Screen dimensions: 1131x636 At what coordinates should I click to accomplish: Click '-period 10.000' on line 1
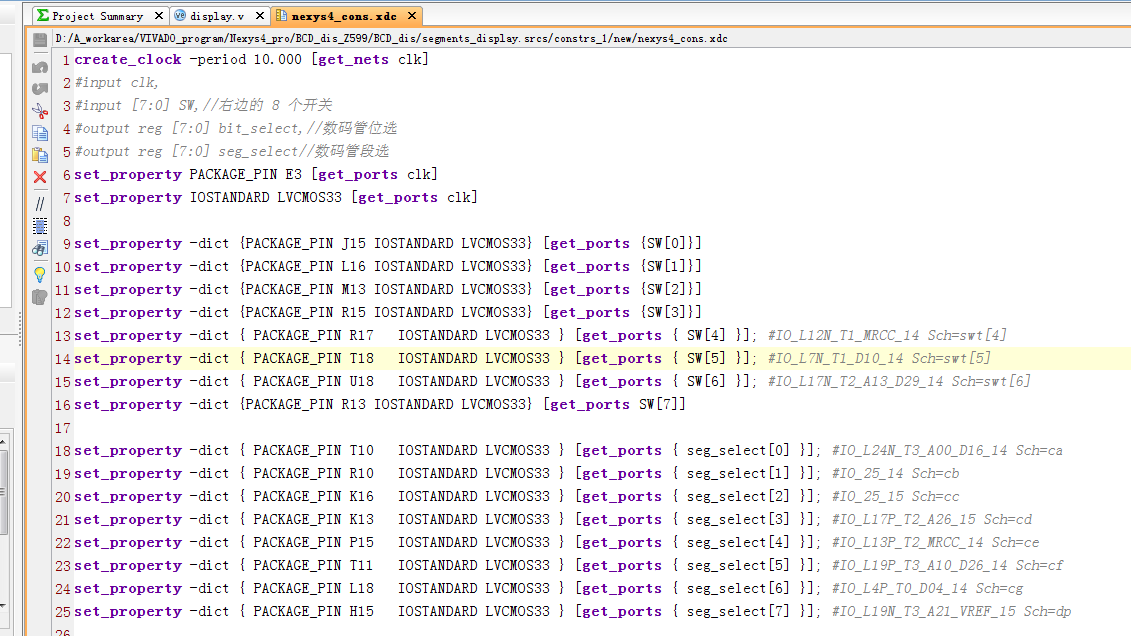point(245,60)
